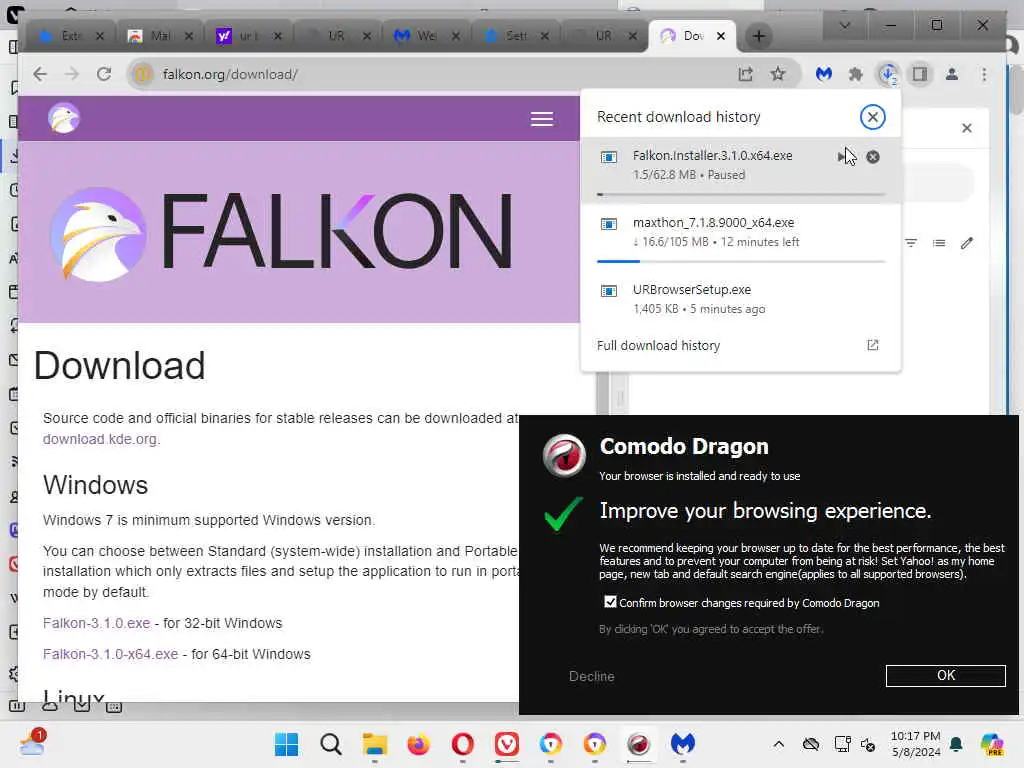
Task: Click the filter icon in background panel
Action: (x=910, y=243)
